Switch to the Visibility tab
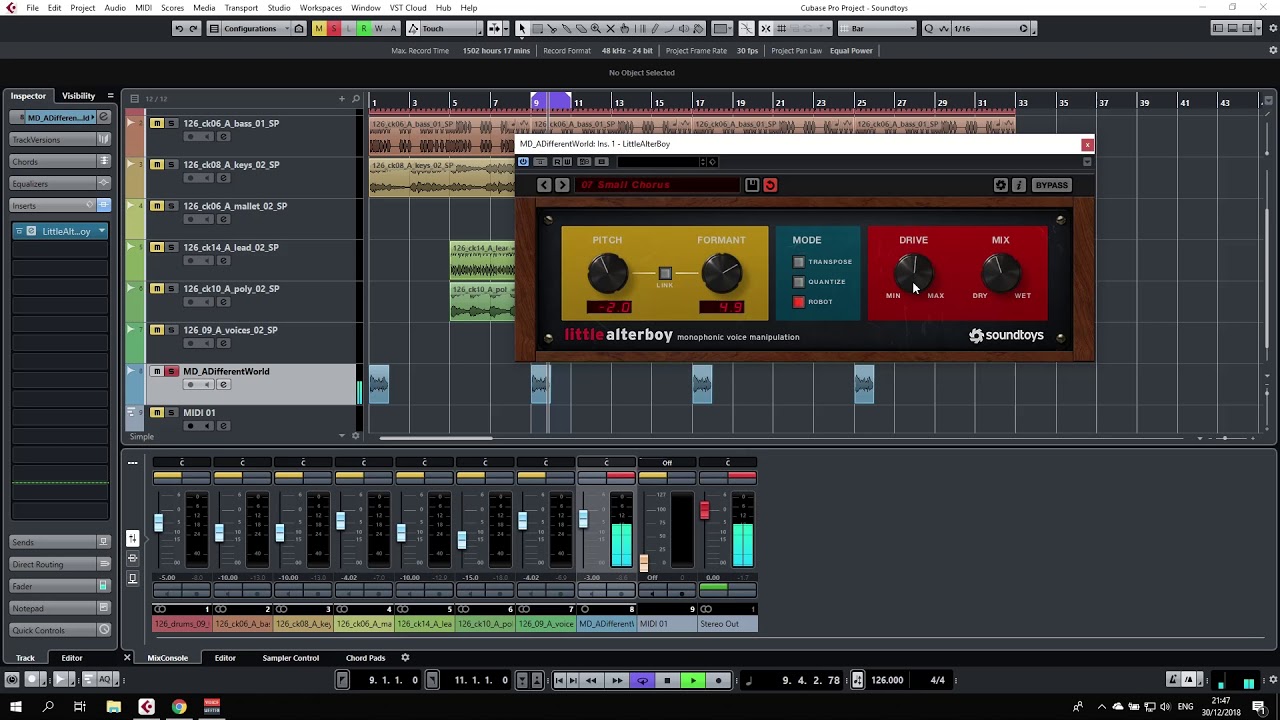 click(x=78, y=96)
